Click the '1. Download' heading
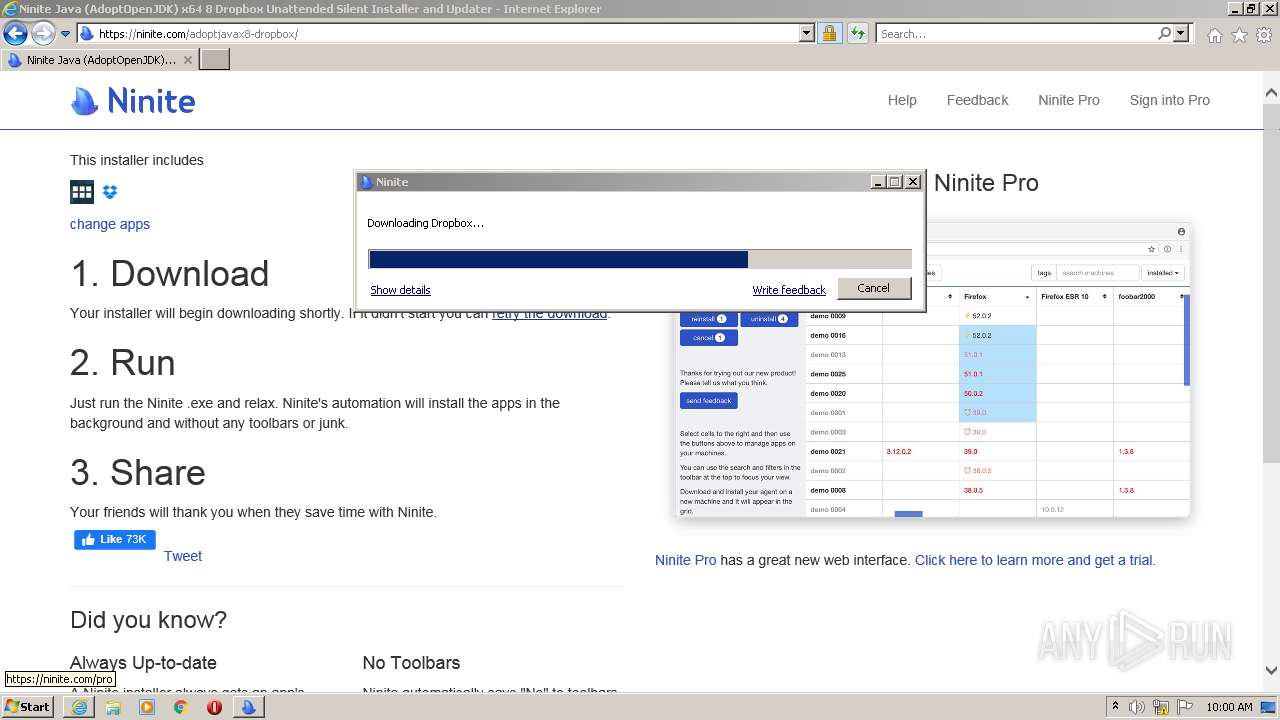The image size is (1280, 720). point(170,274)
